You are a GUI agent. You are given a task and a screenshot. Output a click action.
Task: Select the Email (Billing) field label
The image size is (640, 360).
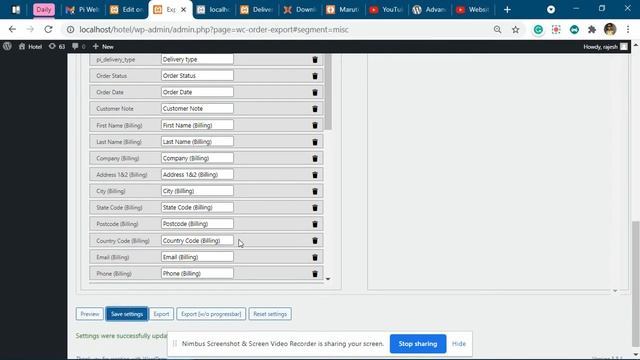113,257
